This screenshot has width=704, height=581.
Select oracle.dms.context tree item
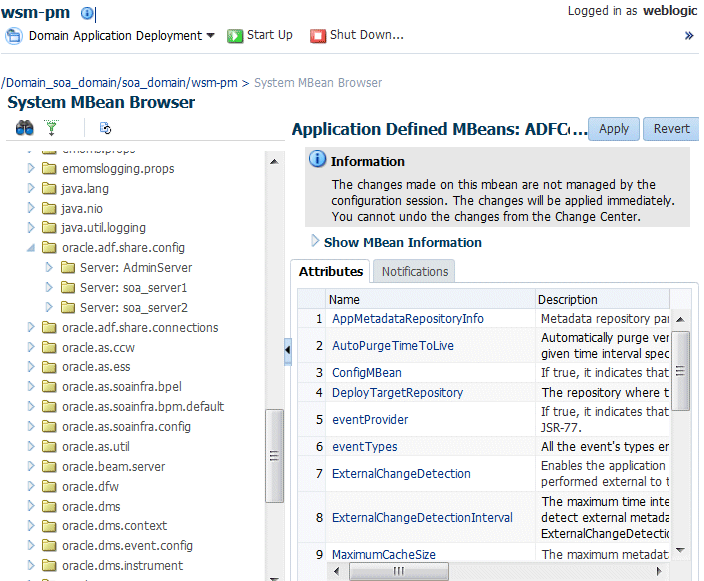point(114,525)
